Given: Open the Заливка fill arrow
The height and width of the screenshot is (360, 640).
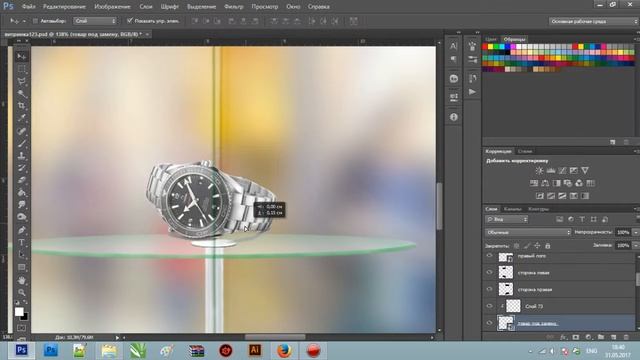Looking at the screenshot, I should pyautogui.click(x=636, y=245).
